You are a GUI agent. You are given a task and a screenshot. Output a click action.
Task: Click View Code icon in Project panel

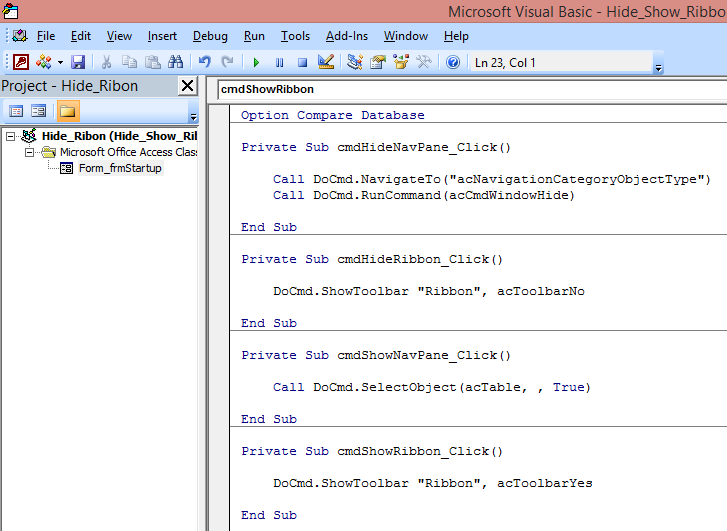pyautogui.click(x=16, y=111)
